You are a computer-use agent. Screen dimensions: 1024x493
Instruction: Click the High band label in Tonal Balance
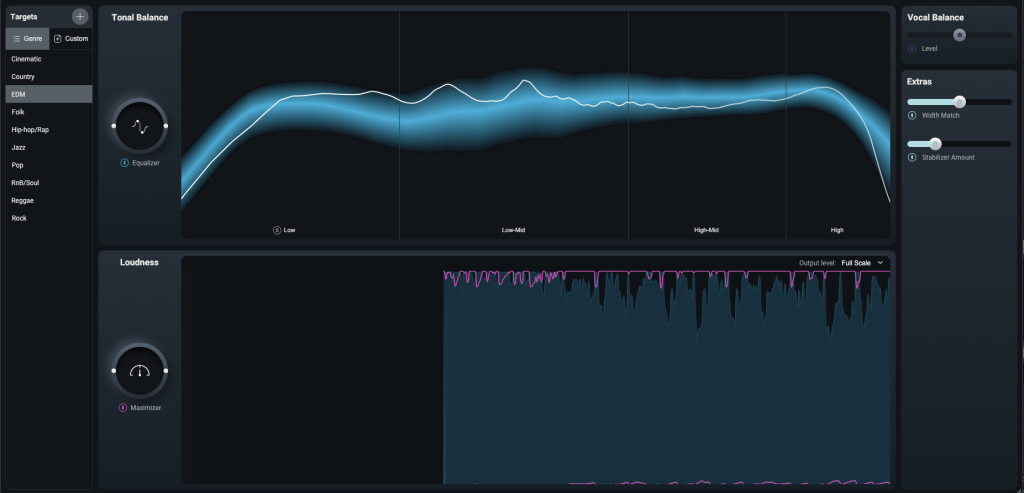click(x=837, y=230)
